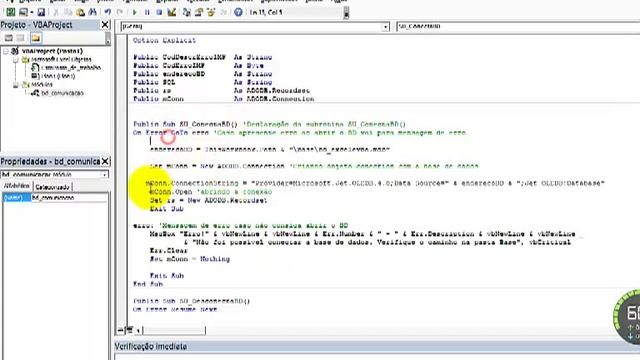Open VBA Help question mark icon
640x360 pixels.
238,12
